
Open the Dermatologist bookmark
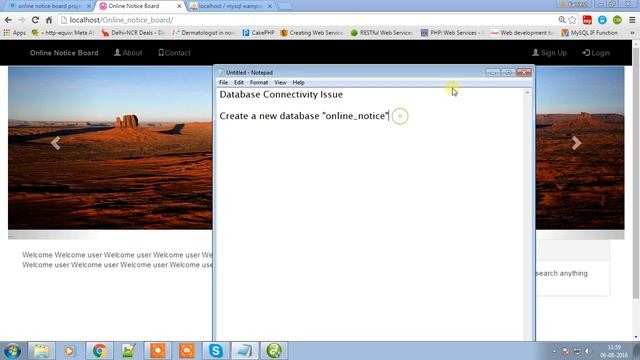pos(203,33)
